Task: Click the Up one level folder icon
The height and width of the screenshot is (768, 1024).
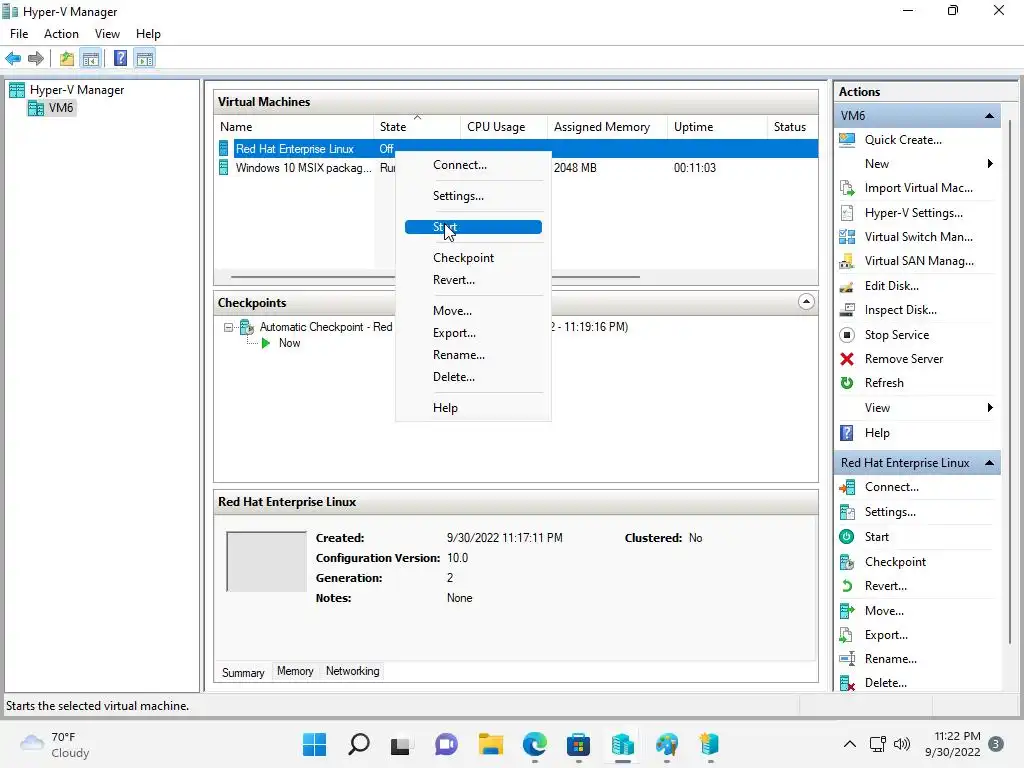Action: [67, 59]
